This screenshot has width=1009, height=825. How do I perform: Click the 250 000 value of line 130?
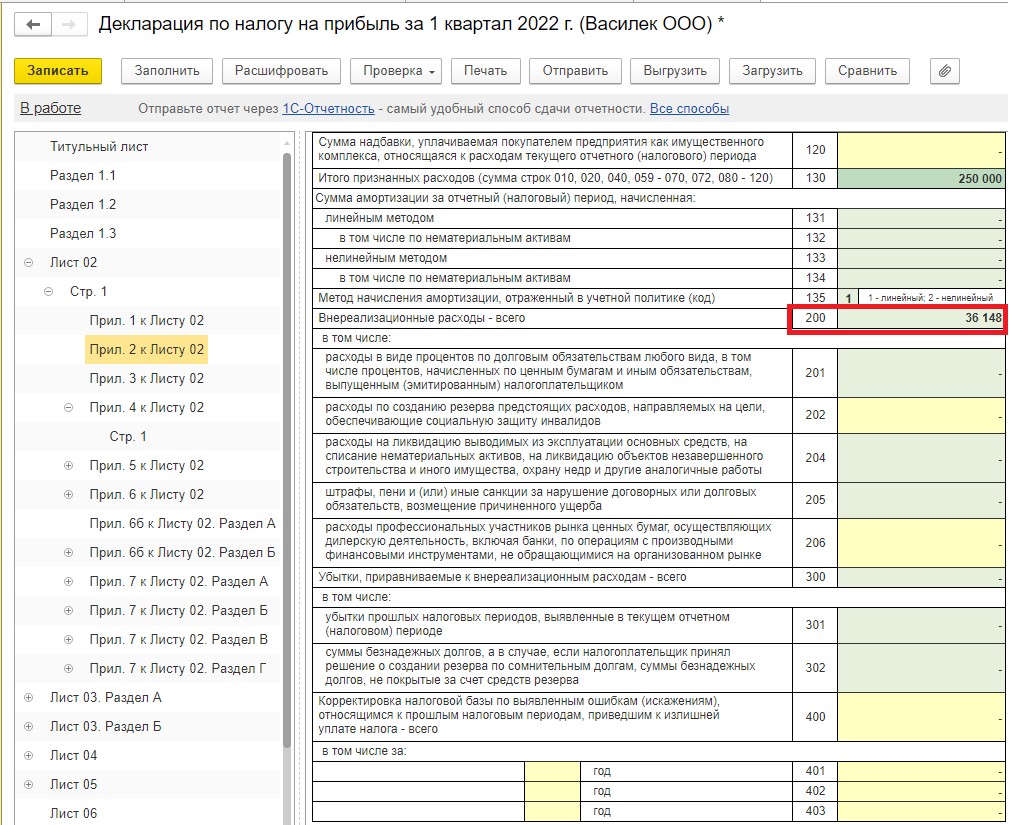(921, 178)
